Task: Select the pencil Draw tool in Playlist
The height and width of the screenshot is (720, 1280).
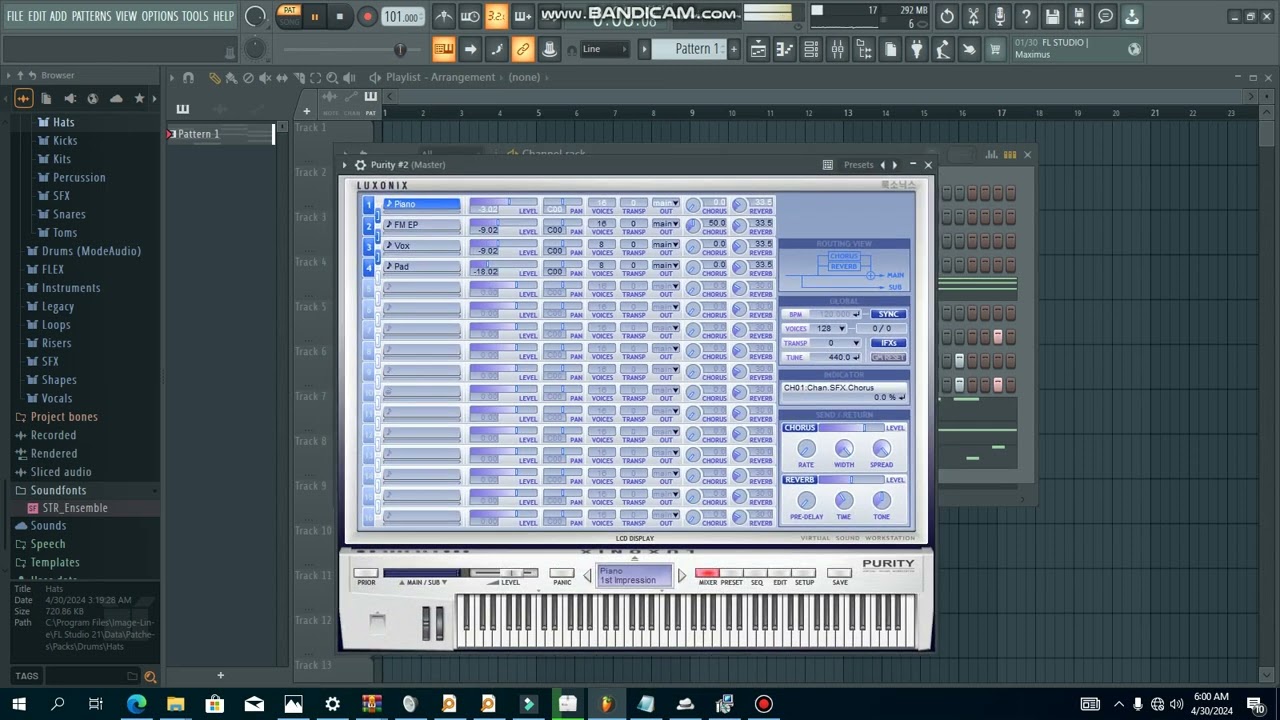Action: coord(215,77)
